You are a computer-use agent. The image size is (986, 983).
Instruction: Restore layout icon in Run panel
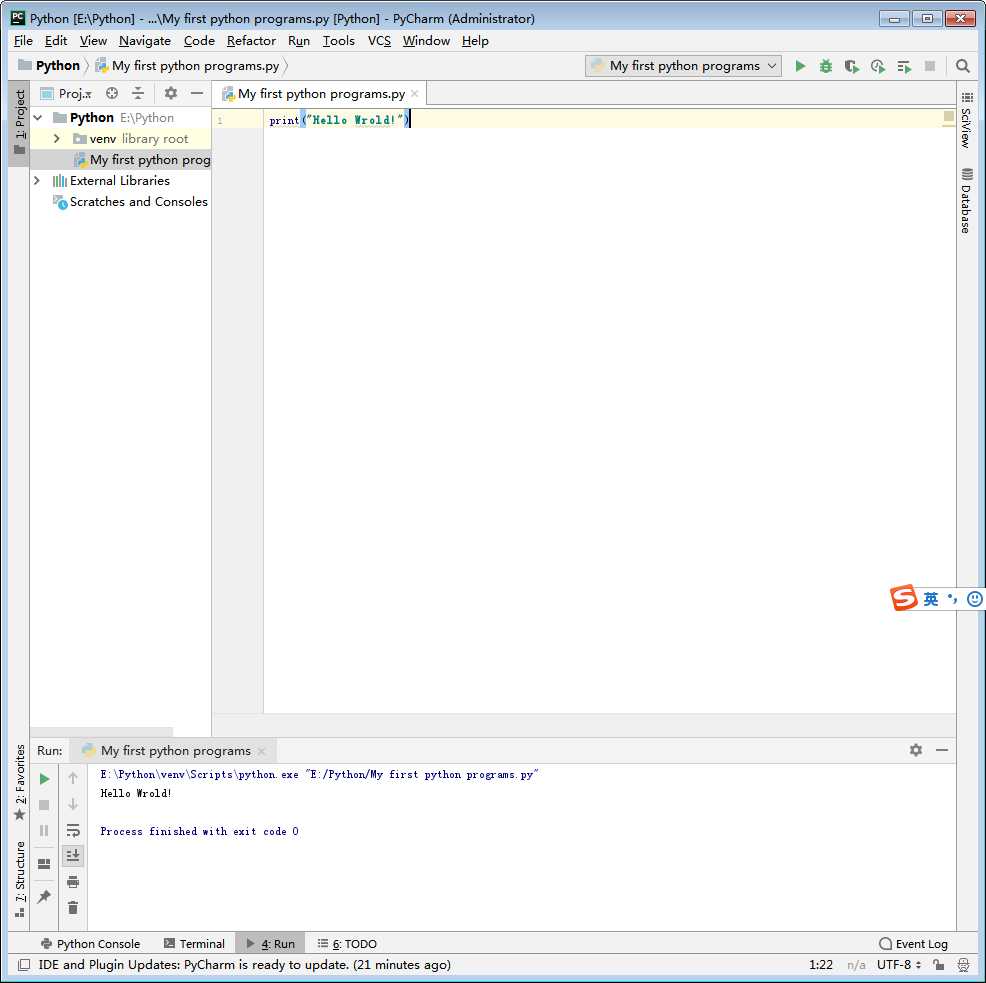point(44,864)
